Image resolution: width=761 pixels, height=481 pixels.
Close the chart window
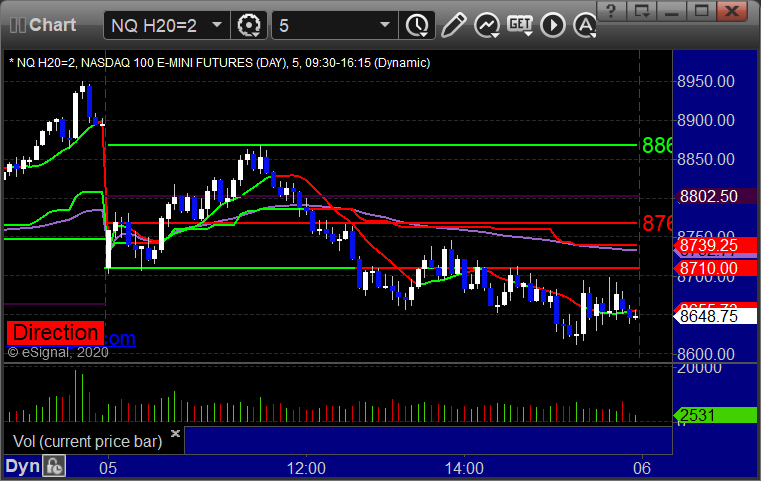pos(732,10)
